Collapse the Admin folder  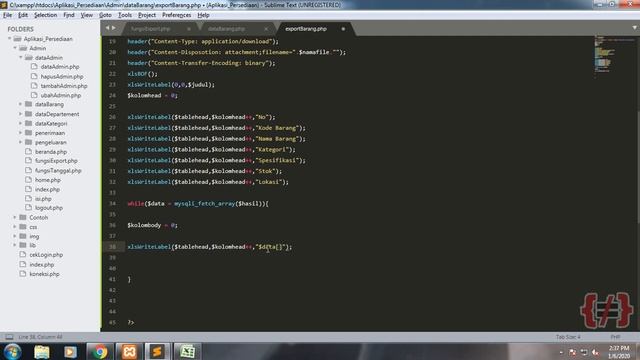point(15,48)
